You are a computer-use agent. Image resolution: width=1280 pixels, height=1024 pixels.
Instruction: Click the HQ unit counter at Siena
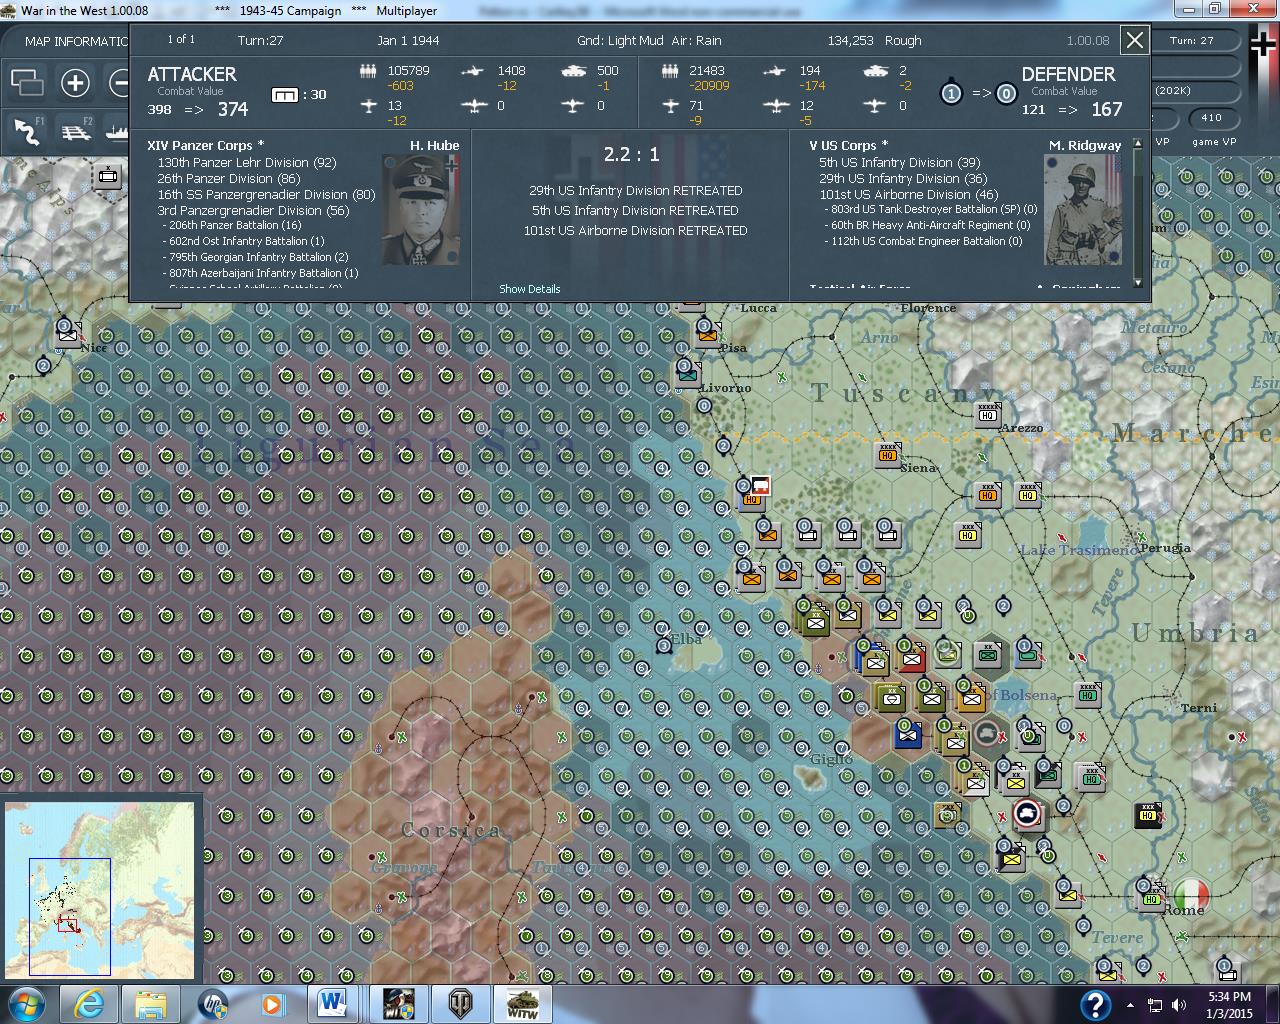coord(889,454)
